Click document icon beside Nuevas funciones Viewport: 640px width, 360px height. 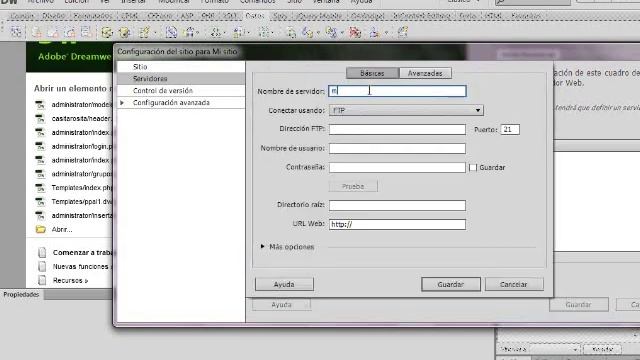tap(42, 267)
